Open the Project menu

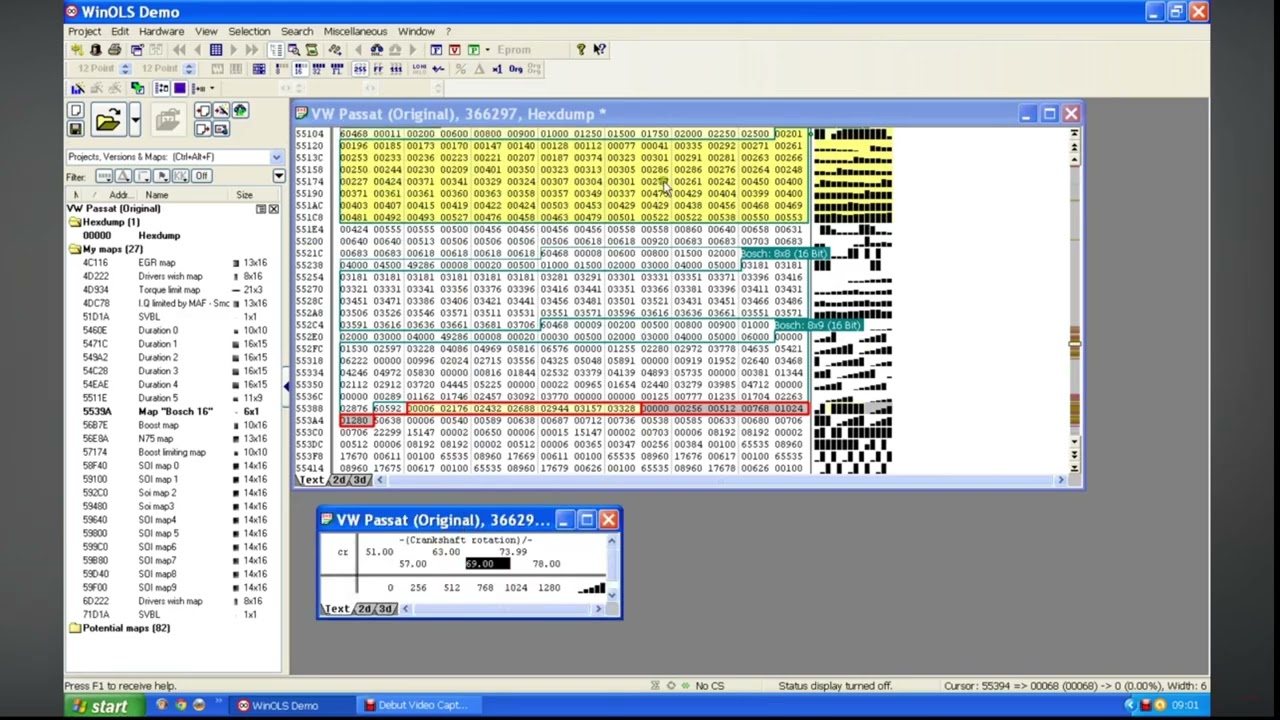[84, 31]
